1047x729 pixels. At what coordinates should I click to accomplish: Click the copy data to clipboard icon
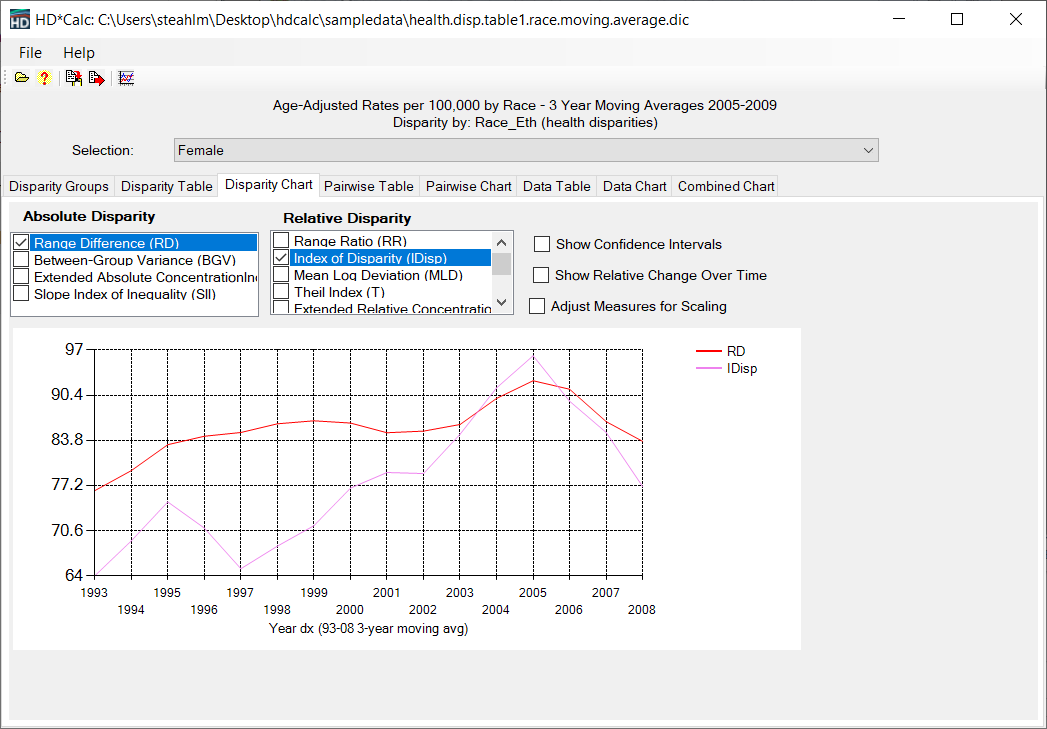click(73, 78)
